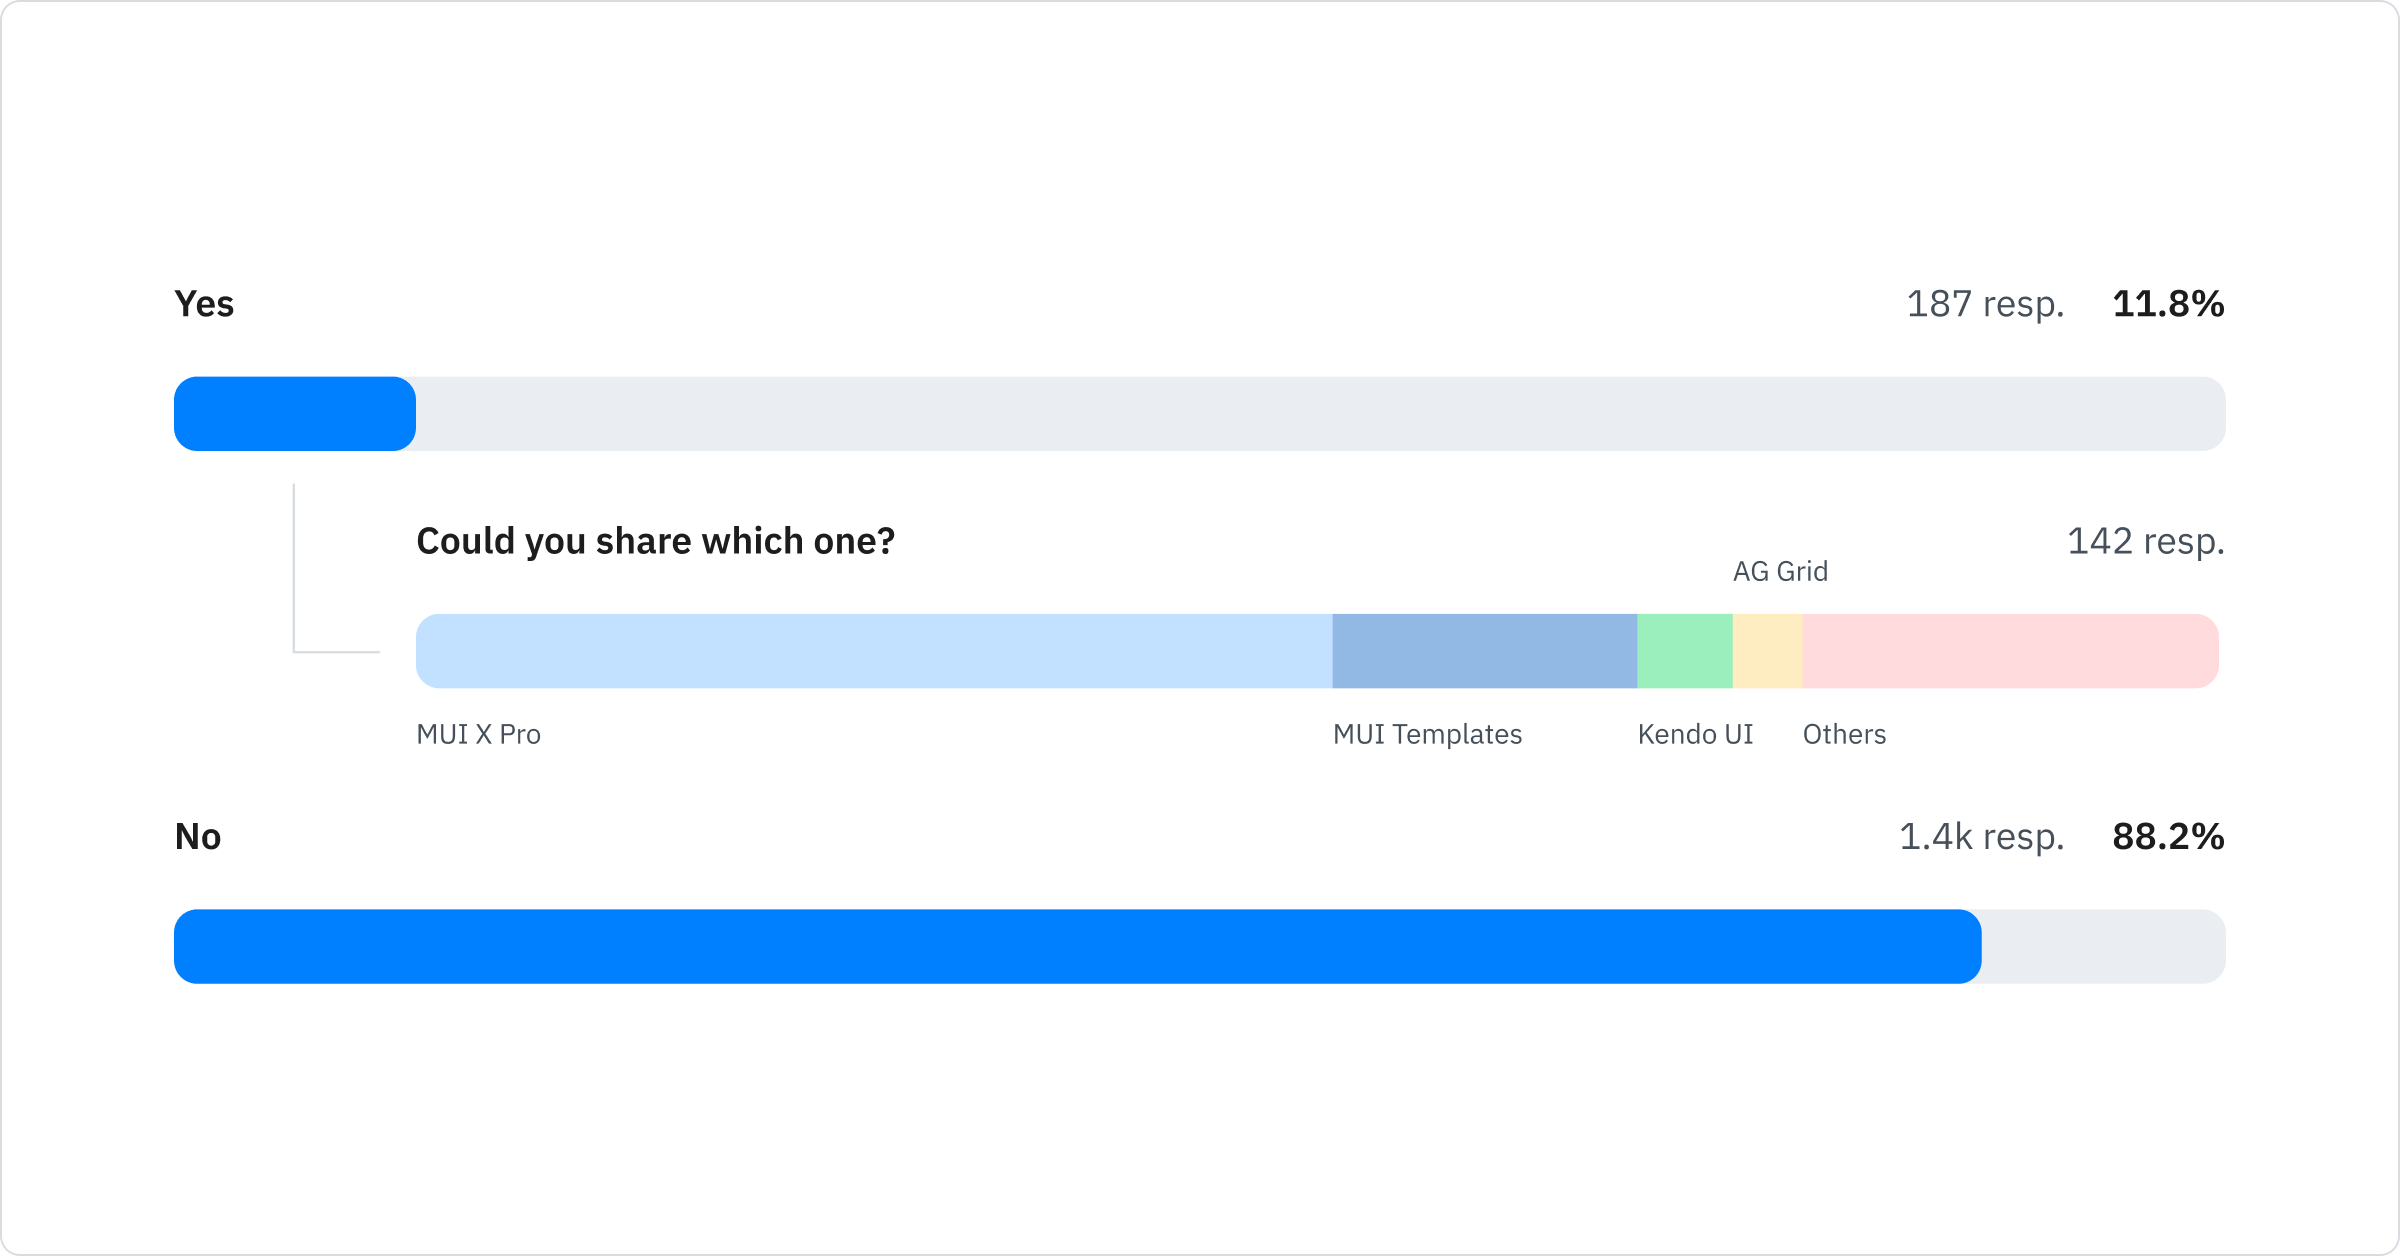The image size is (2400, 1256).
Task: Click the gray unfilled part of Yes bar
Action: pyautogui.click(x=1320, y=414)
